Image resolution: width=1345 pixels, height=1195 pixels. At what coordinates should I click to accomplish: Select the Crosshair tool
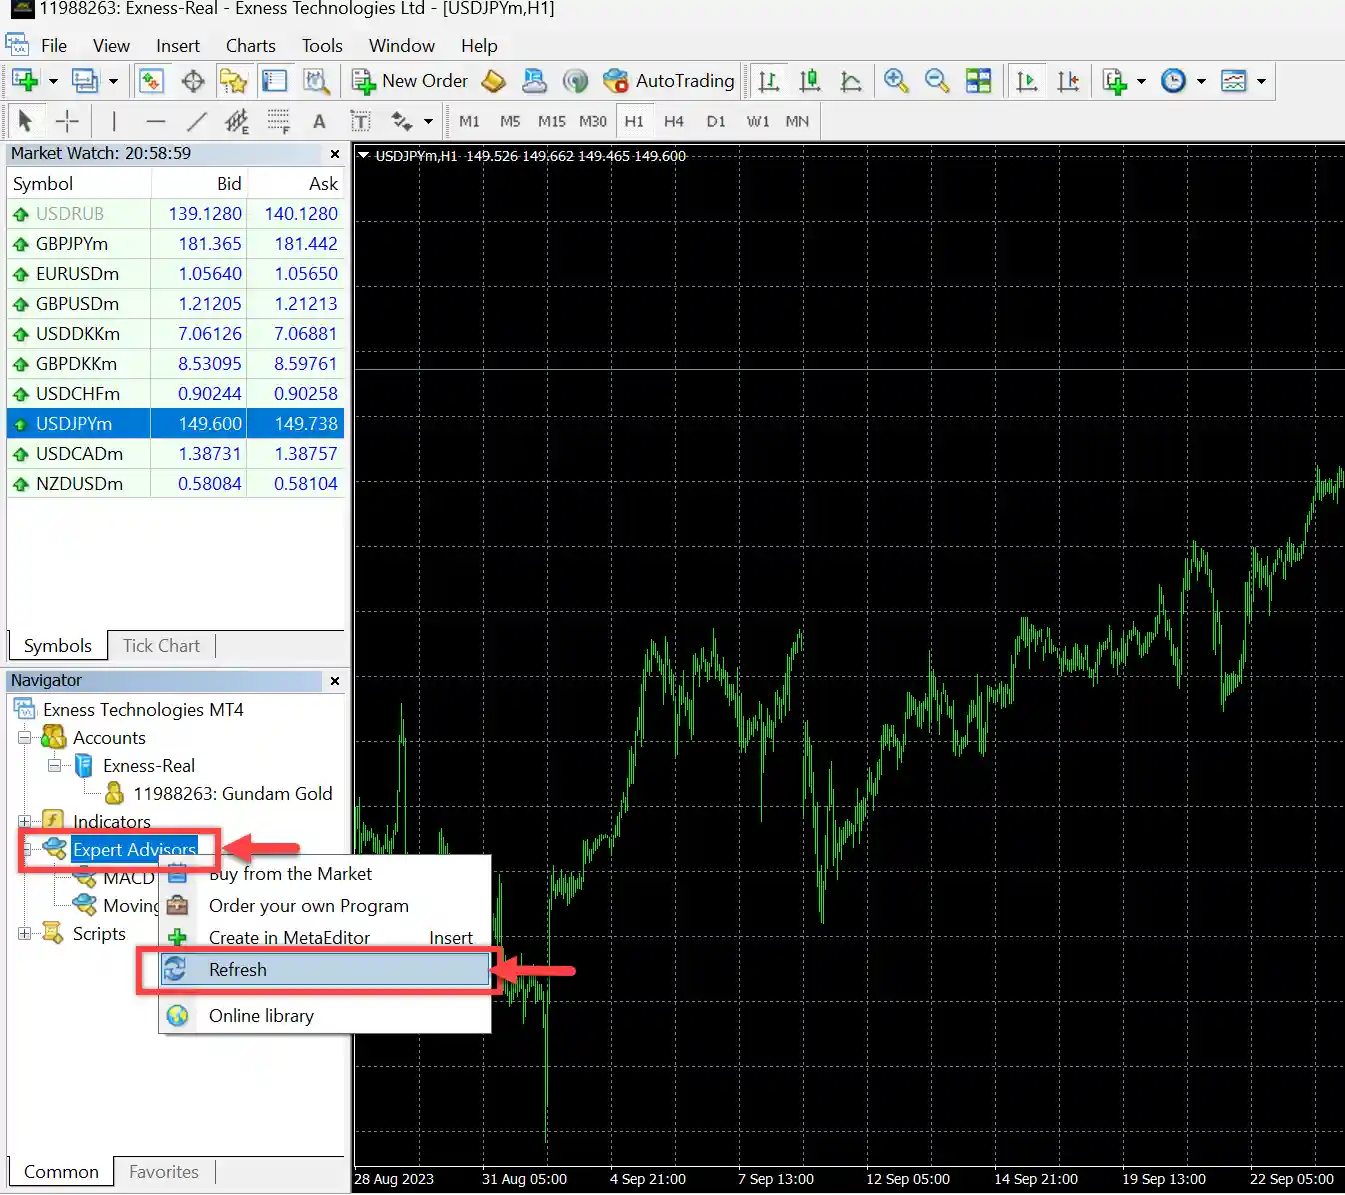(x=67, y=121)
